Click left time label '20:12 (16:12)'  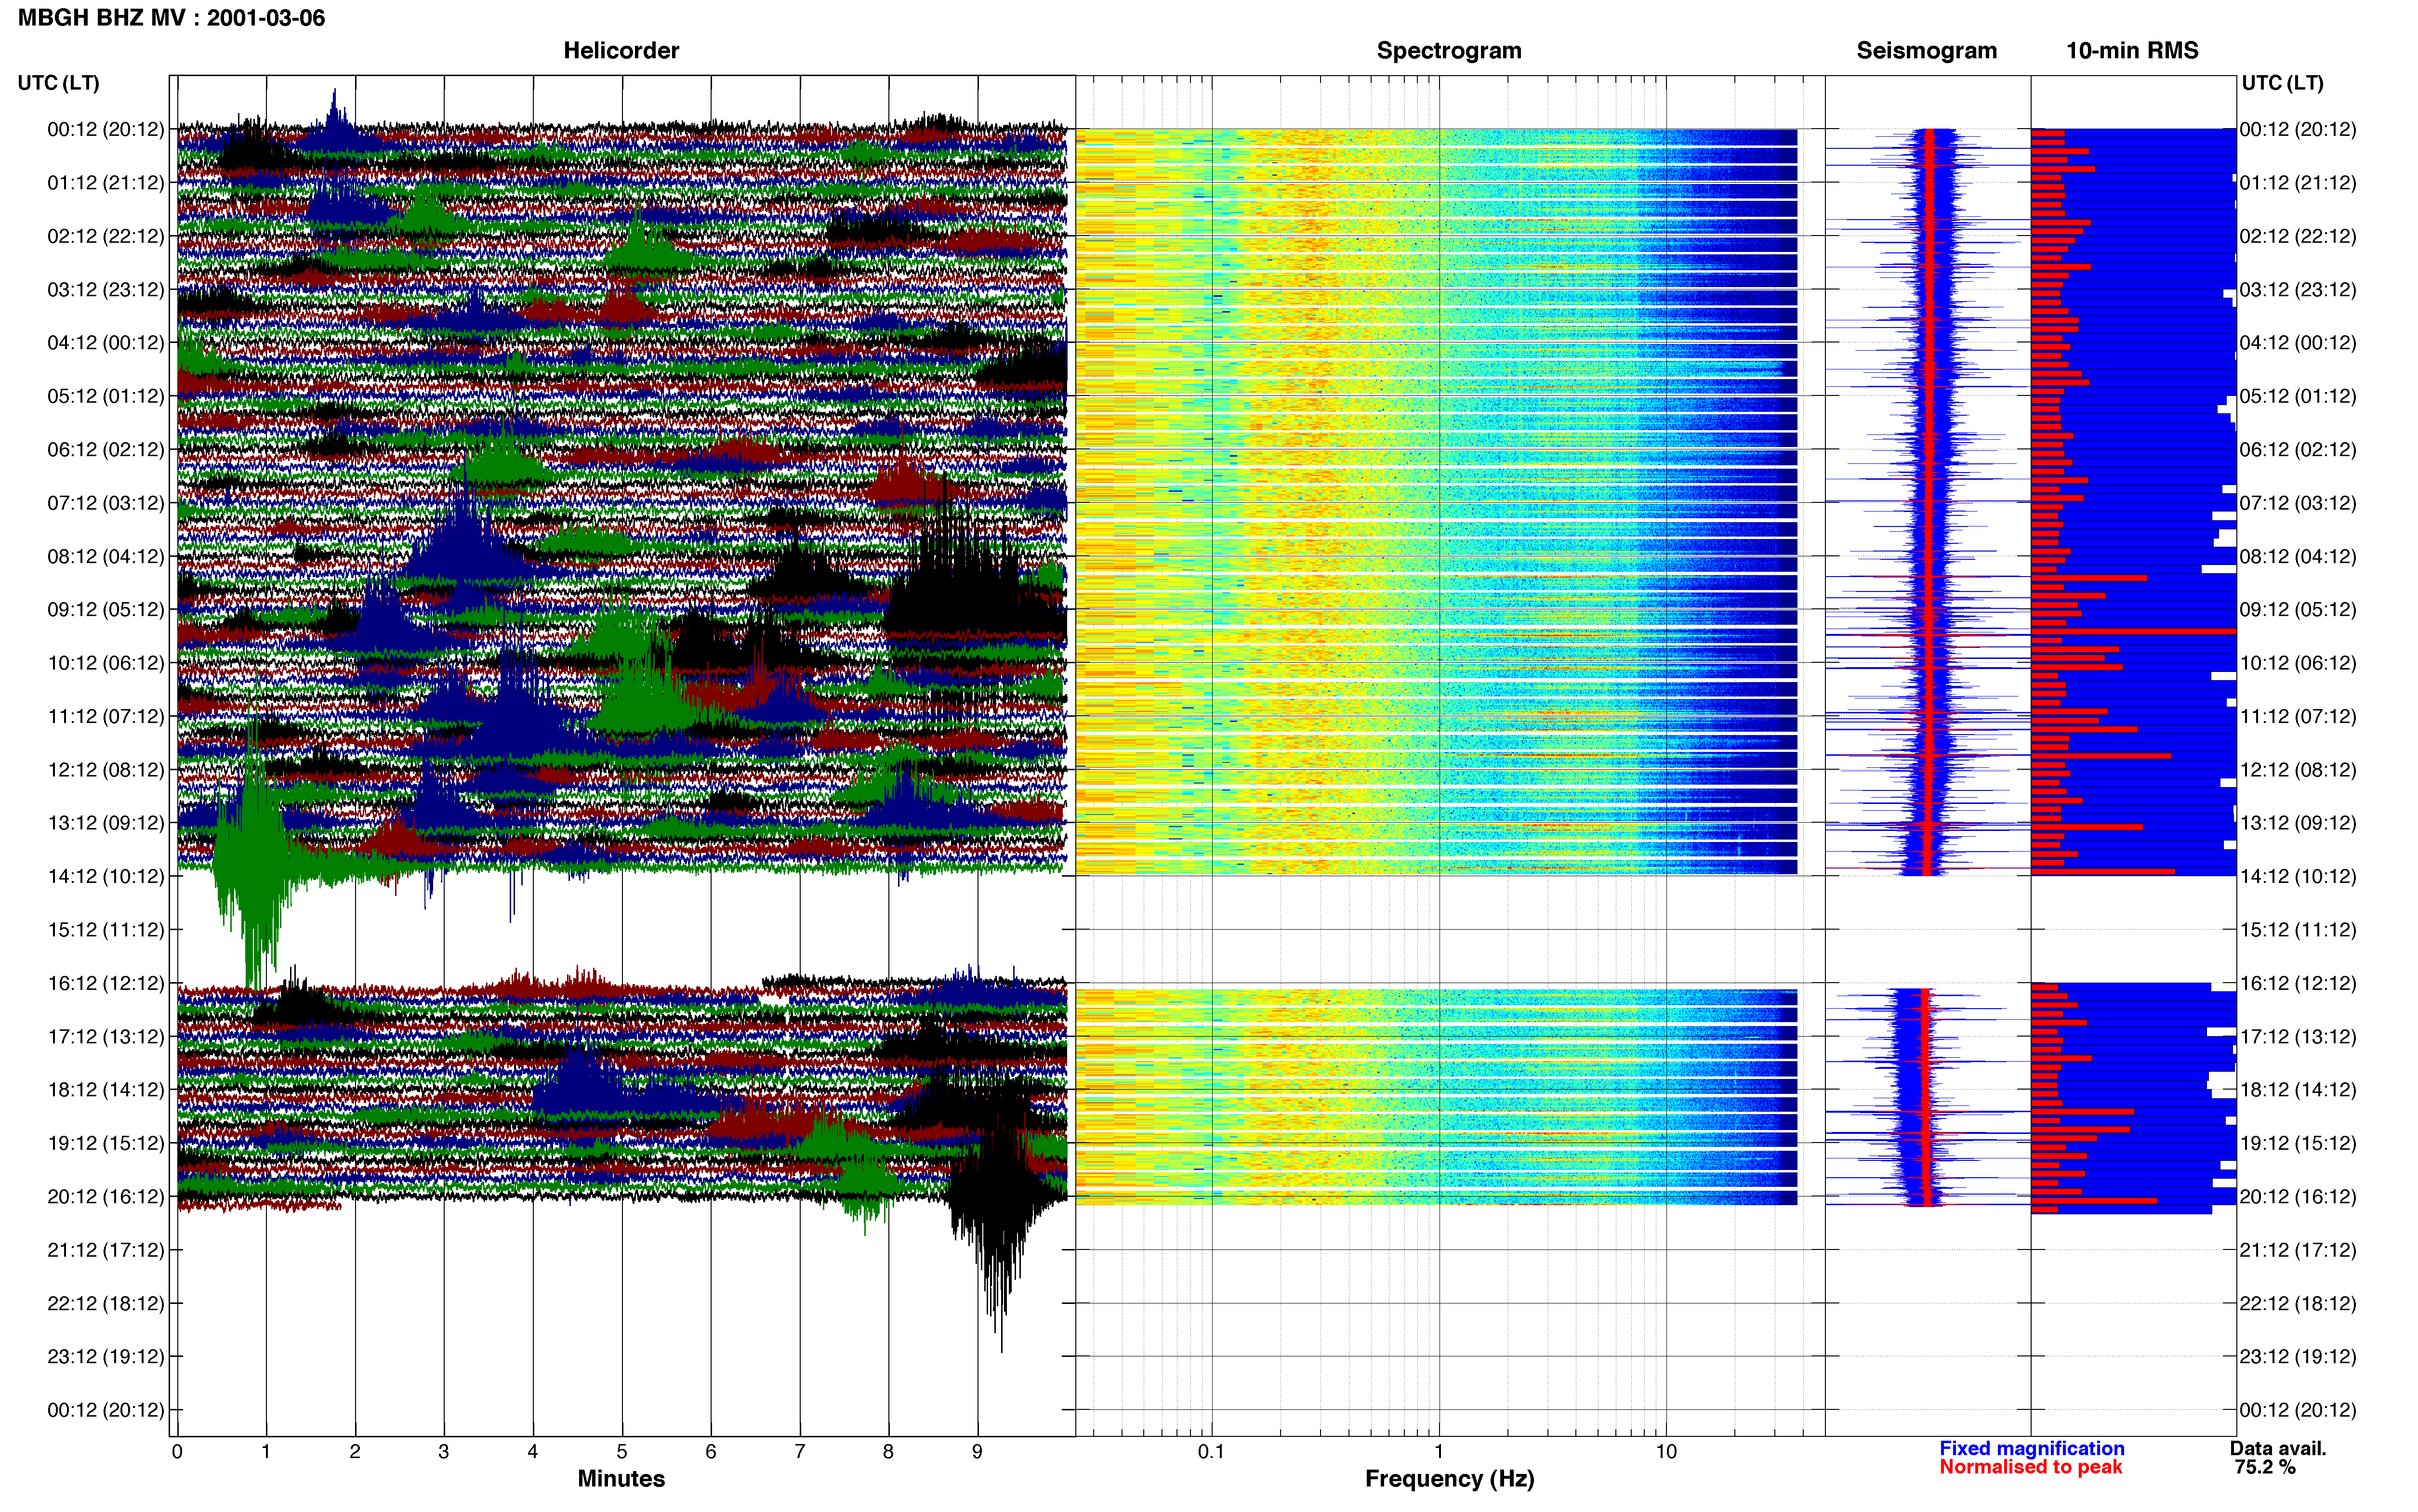[x=106, y=1197]
